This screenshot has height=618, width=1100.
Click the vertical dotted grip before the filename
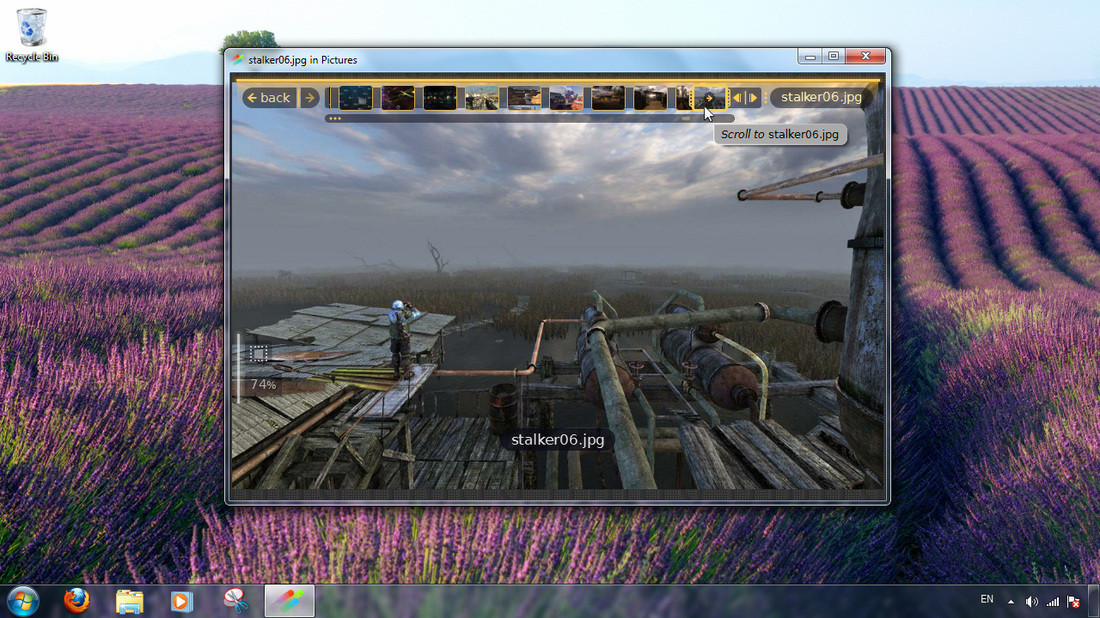point(765,98)
